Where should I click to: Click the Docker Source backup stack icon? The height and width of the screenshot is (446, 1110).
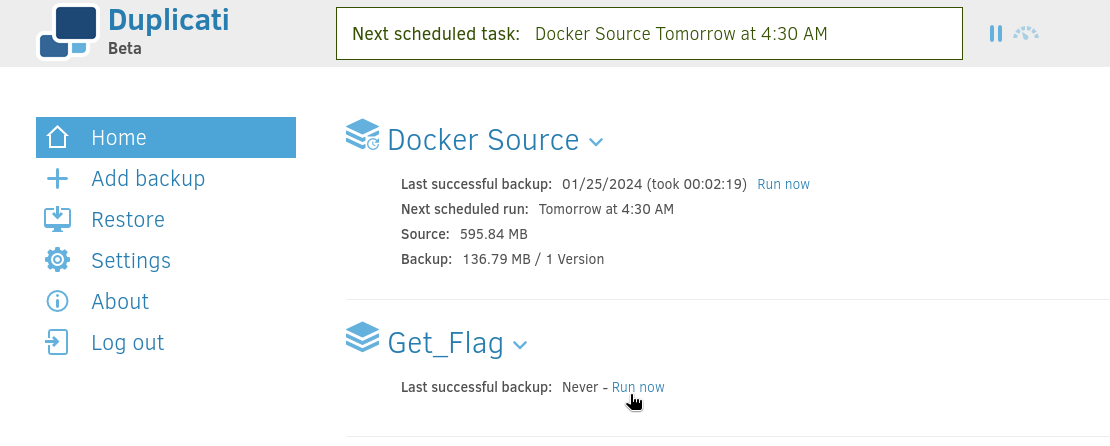[x=362, y=135]
